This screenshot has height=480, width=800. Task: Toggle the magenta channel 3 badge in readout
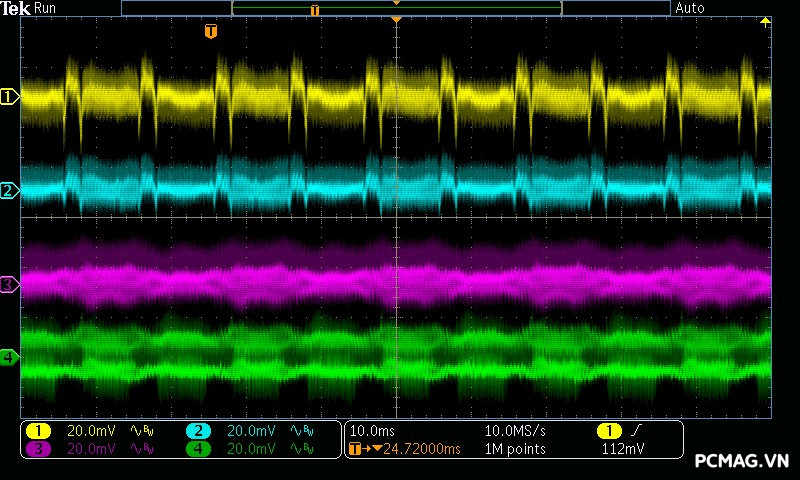(38, 449)
